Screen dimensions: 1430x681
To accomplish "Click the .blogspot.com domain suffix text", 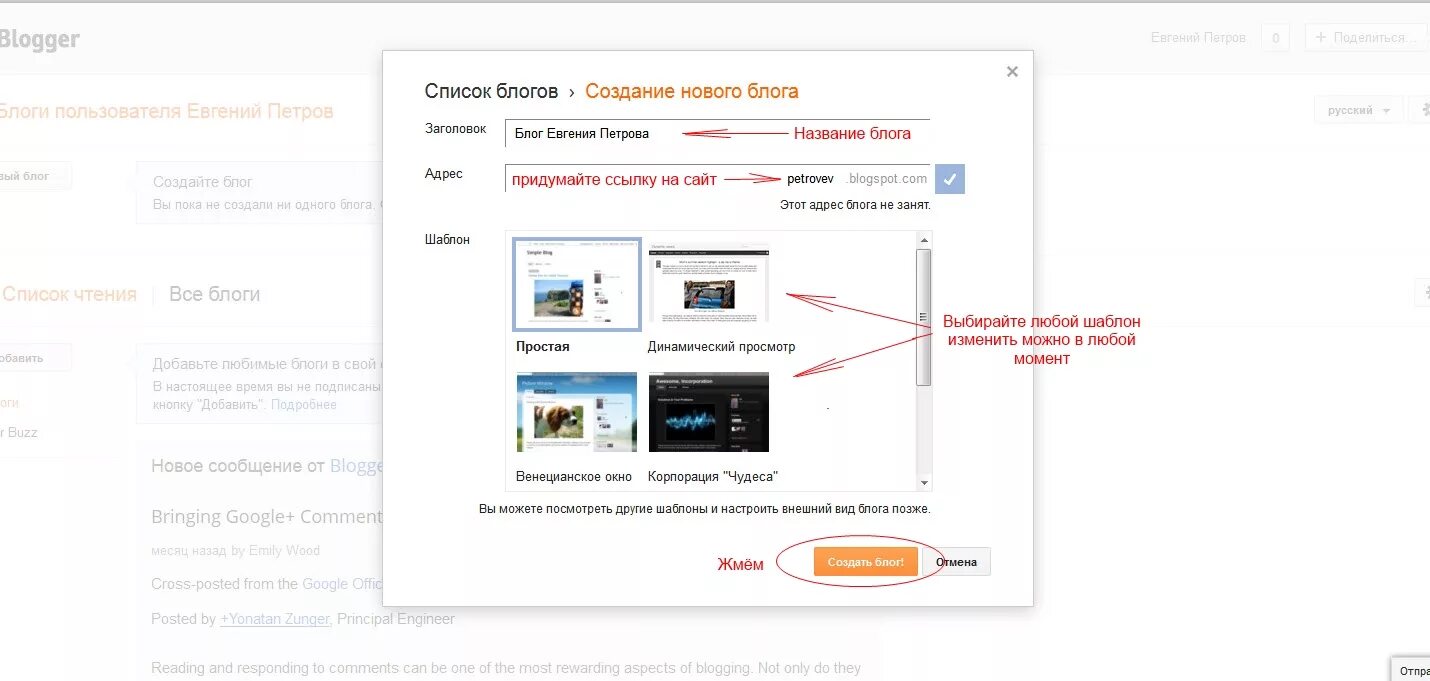I will [886, 179].
